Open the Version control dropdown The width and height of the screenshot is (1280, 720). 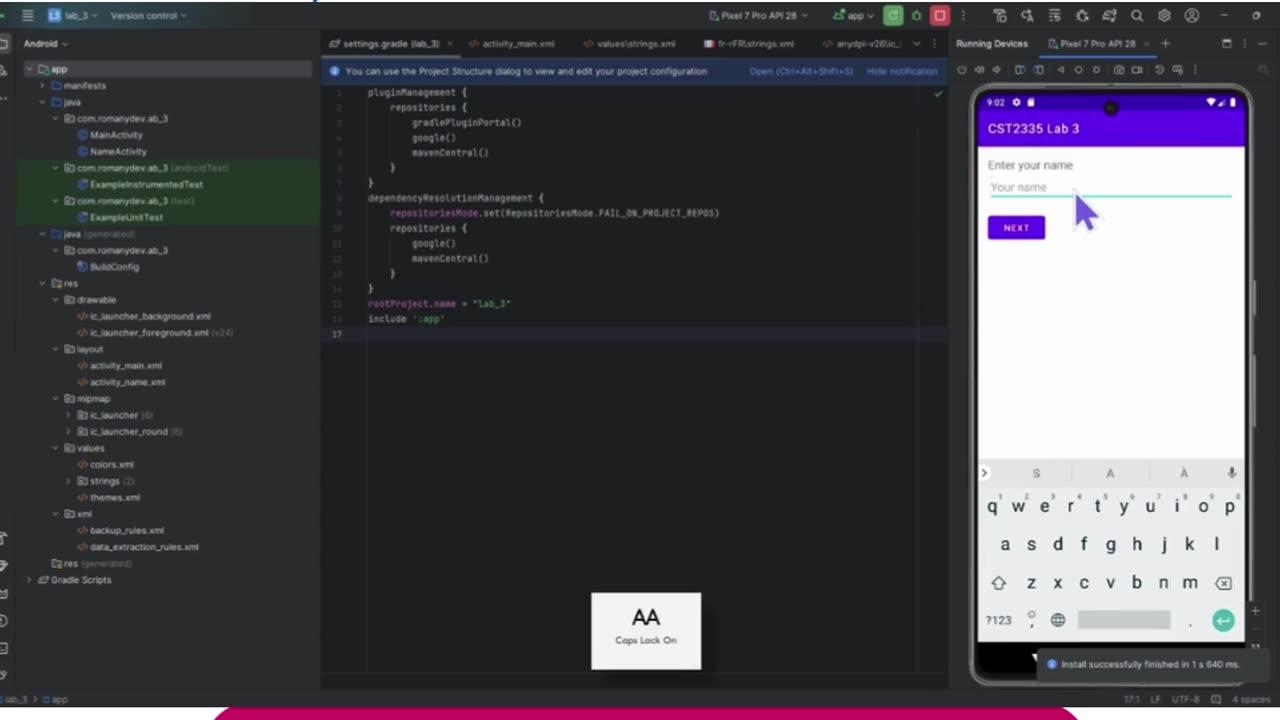[x=148, y=16]
